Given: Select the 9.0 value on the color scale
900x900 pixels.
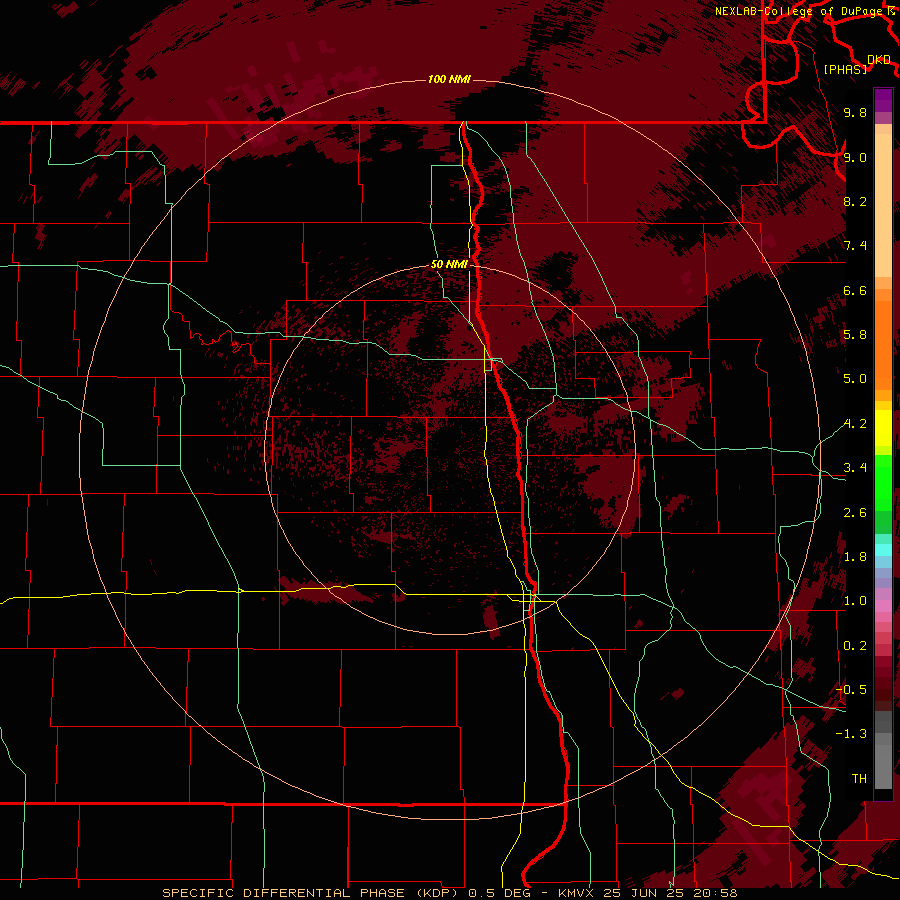Looking at the screenshot, I should point(855,157).
